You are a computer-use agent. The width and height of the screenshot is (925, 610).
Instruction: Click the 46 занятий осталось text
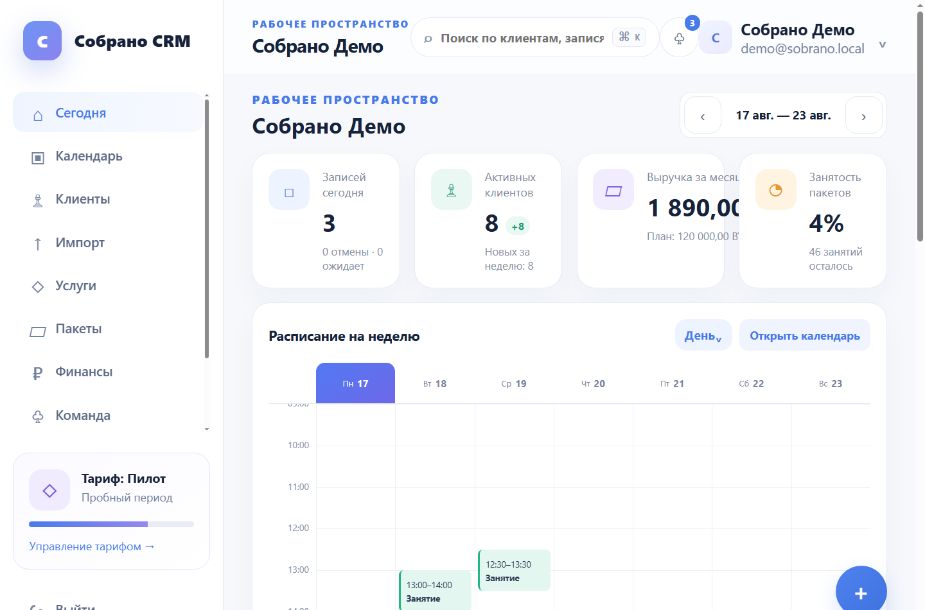coord(835,259)
